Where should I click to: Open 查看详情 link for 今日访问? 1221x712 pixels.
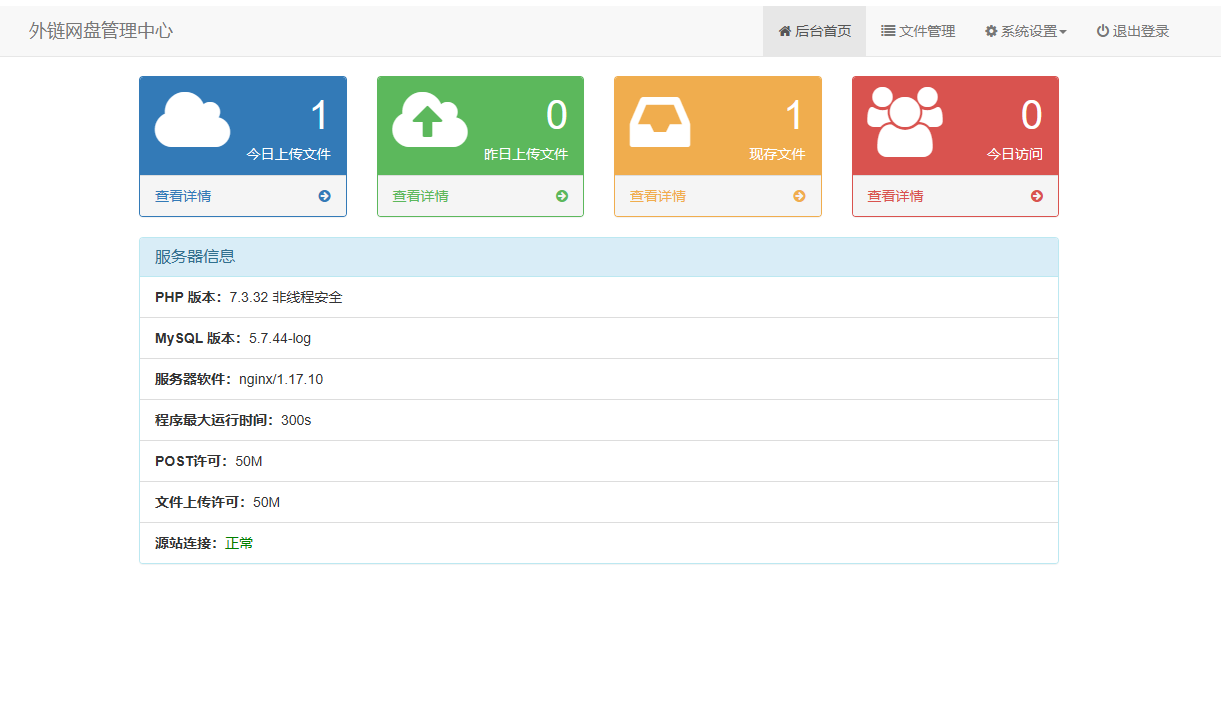[895, 196]
